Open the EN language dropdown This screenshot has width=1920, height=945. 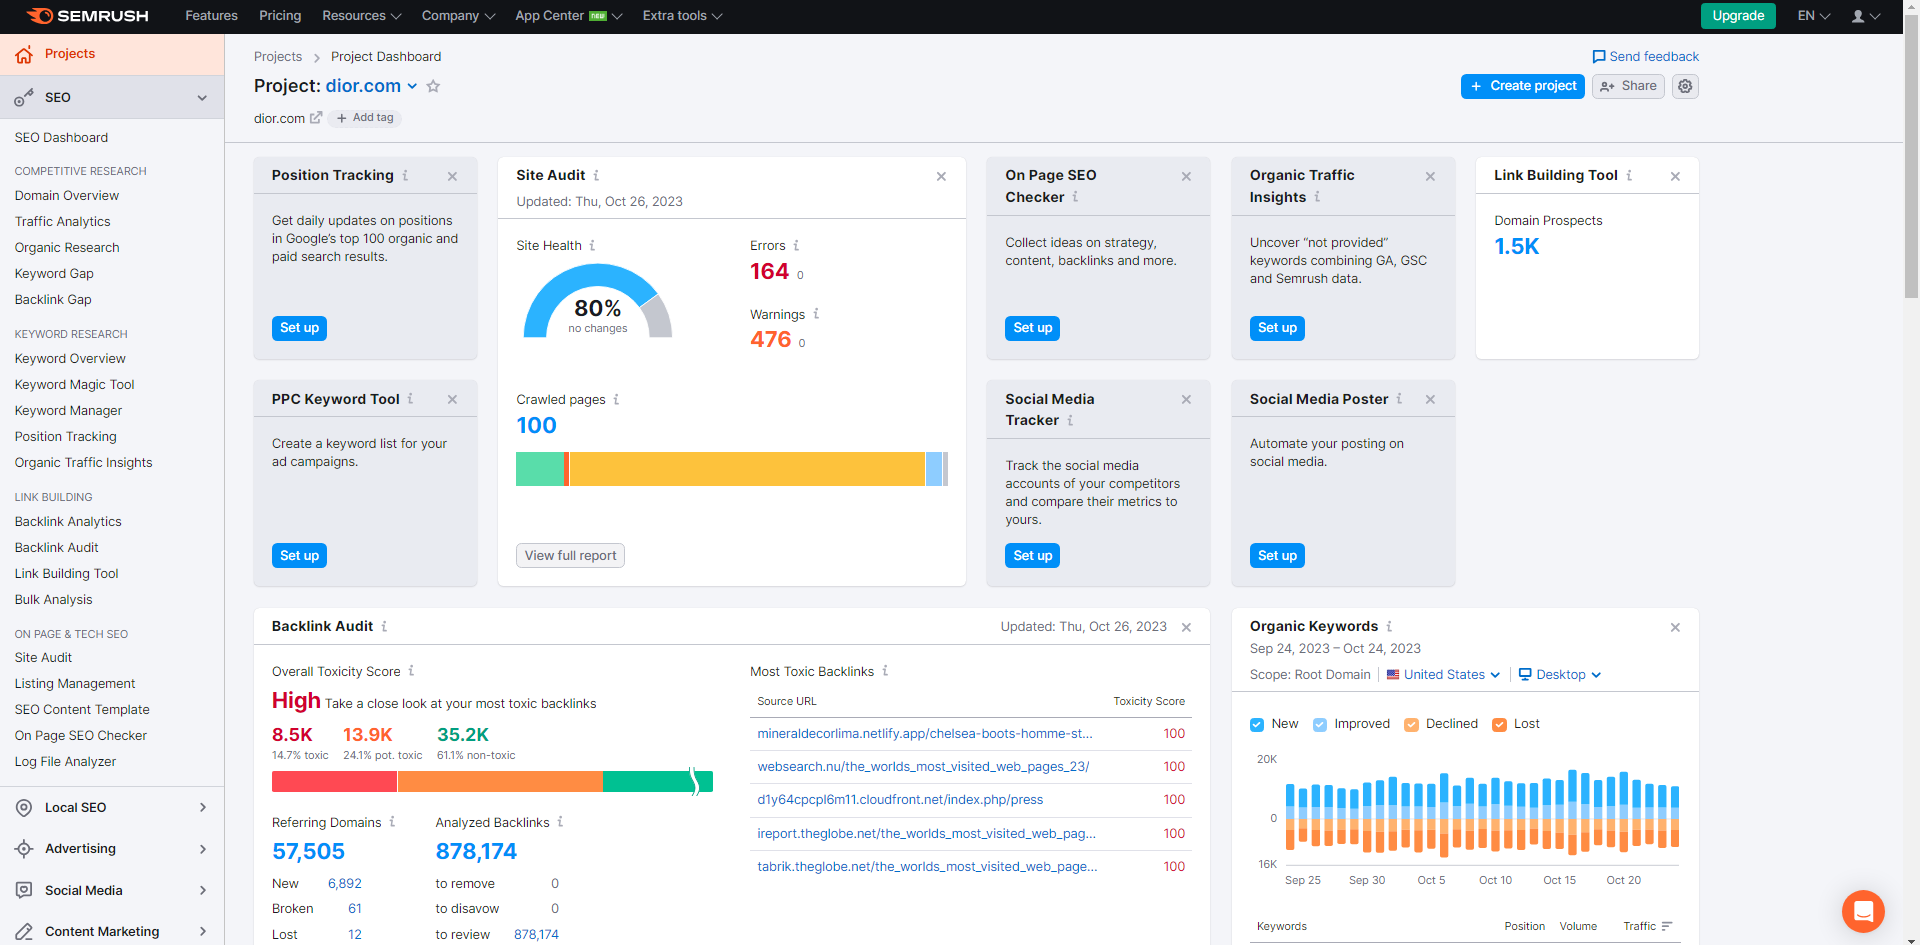click(1813, 16)
